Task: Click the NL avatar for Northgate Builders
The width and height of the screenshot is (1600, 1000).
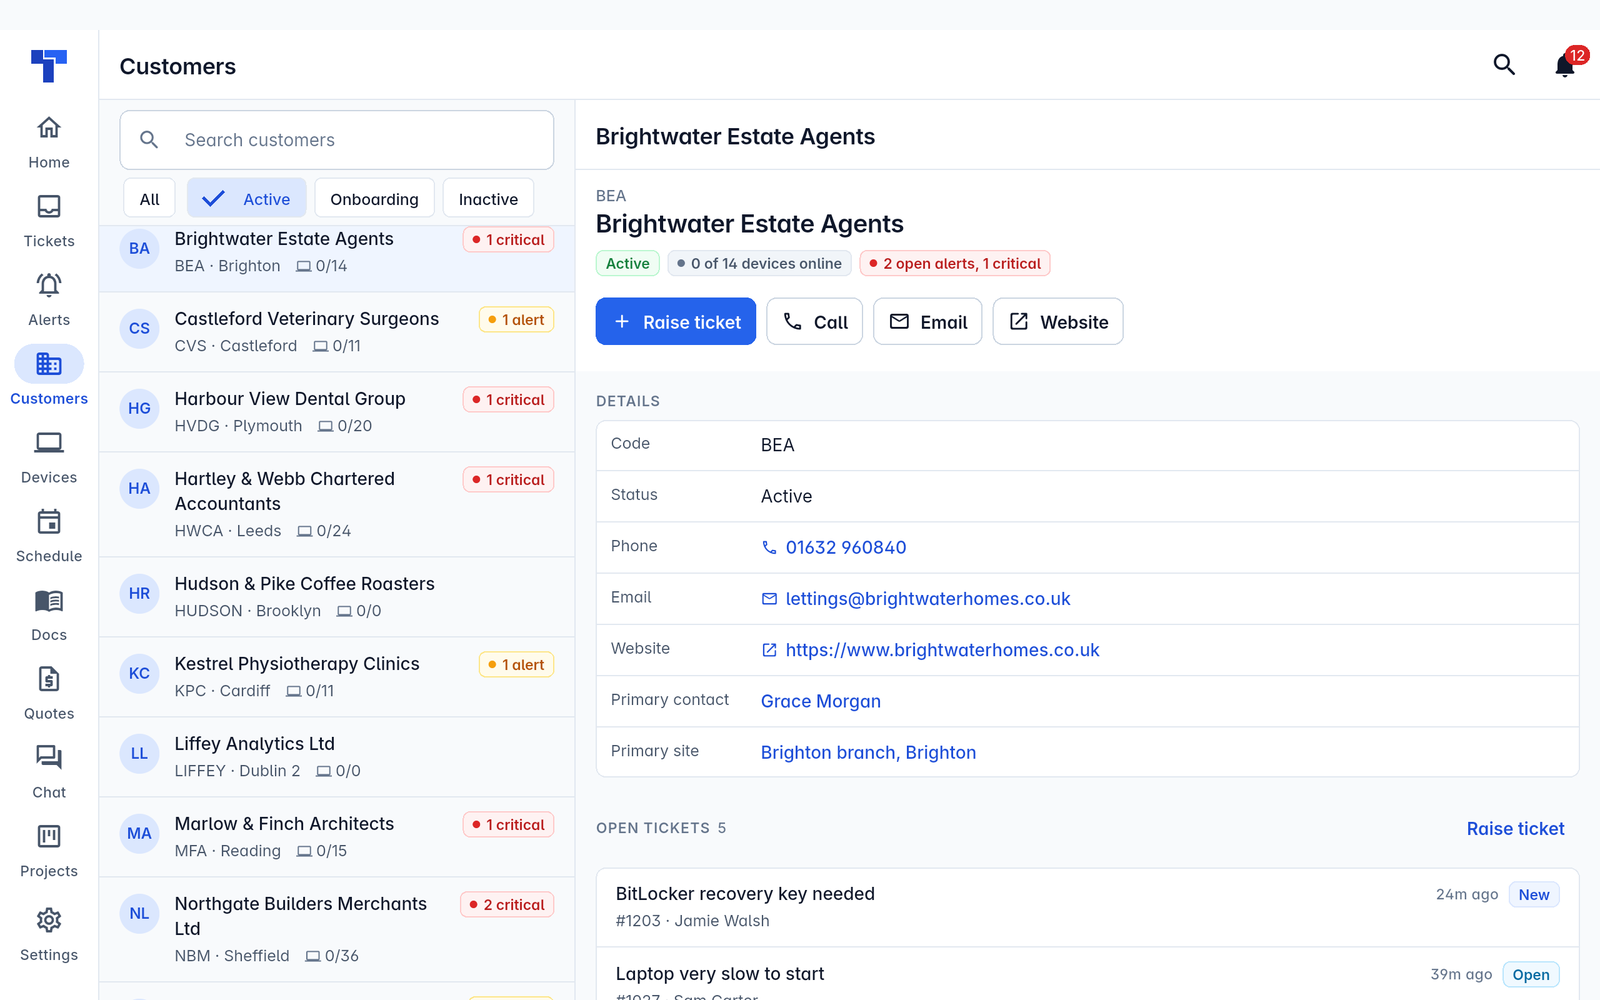Action: (x=140, y=914)
